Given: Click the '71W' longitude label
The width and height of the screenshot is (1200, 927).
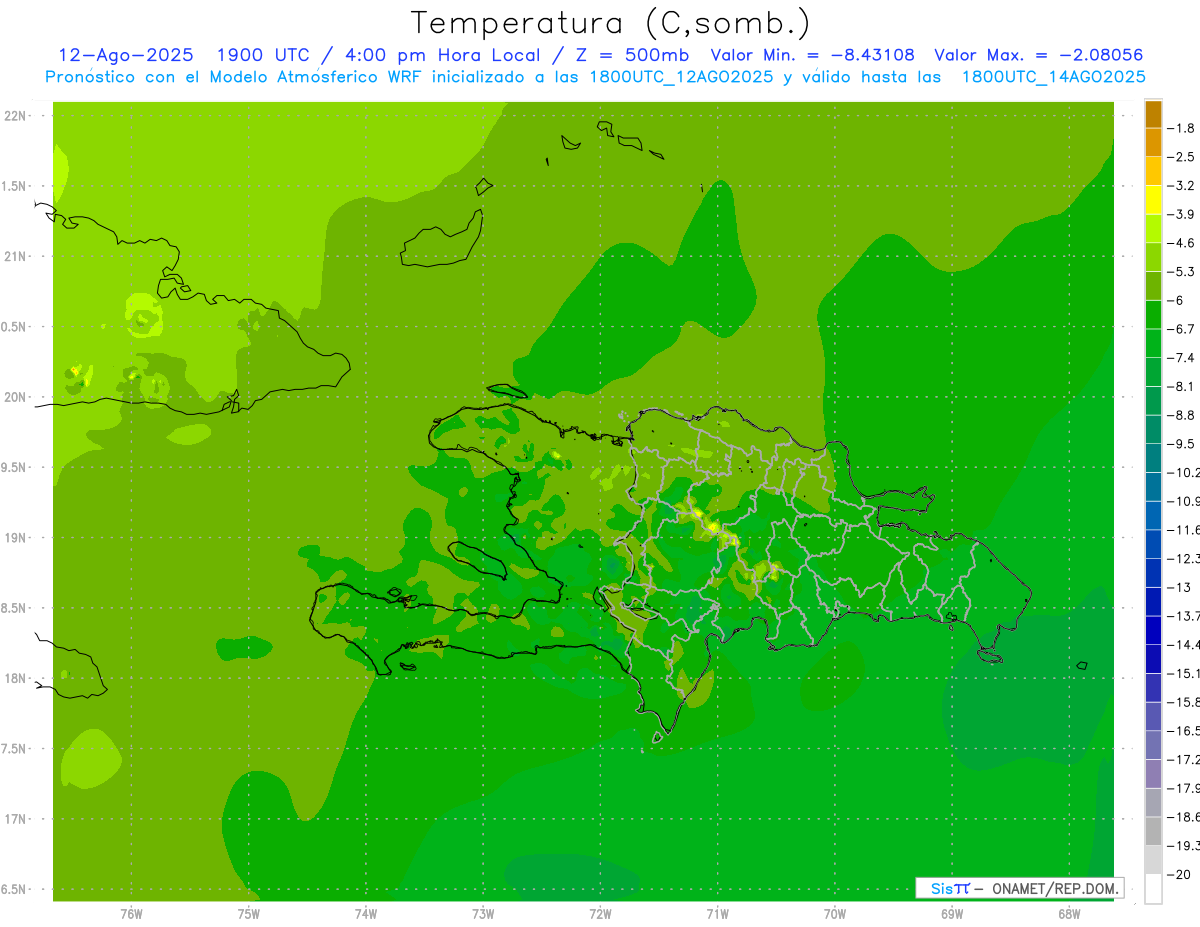Looking at the screenshot, I should (717, 913).
